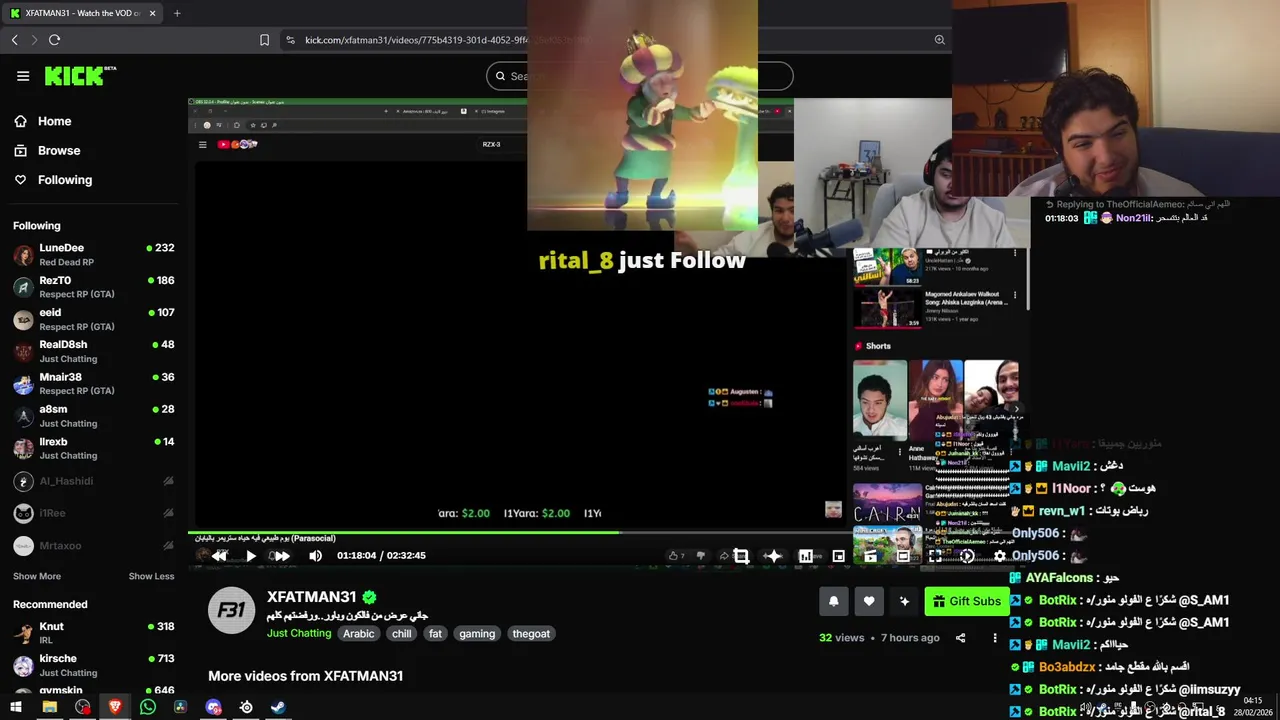This screenshot has height=720, width=1280.
Task: Open the Windows Start menu
Action: (16, 707)
